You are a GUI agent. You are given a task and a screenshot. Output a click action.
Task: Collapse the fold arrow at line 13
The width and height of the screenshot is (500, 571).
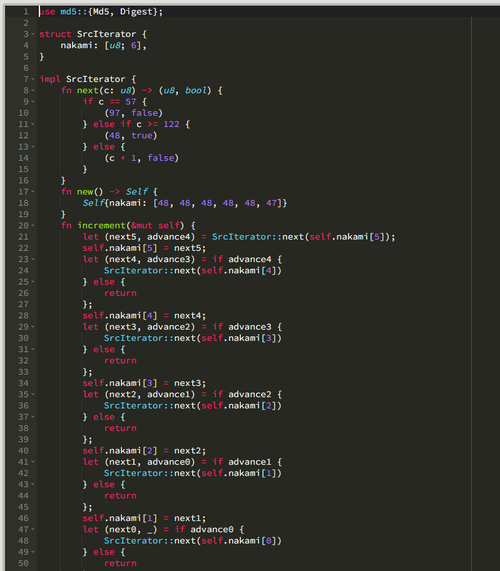33,147
